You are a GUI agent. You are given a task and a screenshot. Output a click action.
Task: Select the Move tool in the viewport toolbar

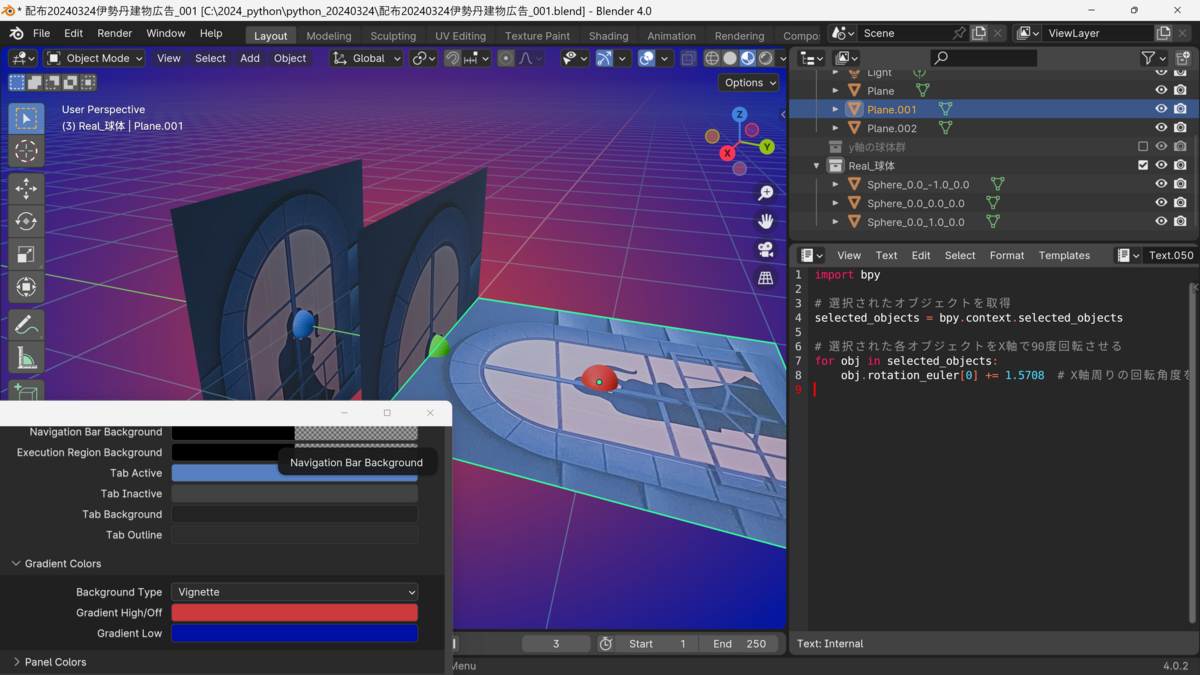(26, 187)
